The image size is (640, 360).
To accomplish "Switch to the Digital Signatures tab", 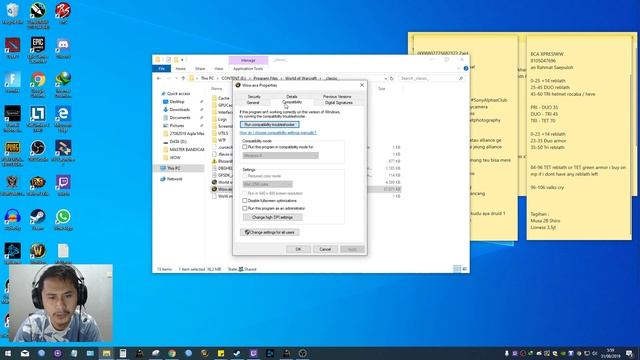I will point(338,103).
